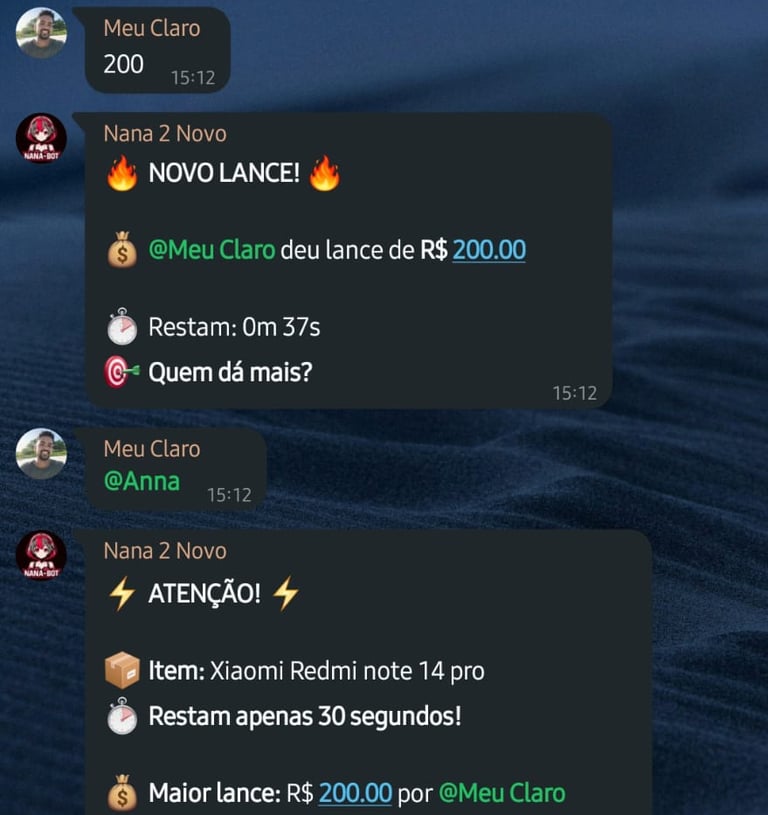Tap the @Meu Claro mention in NOVO LANCE message
The width and height of the screenshot is (768, 815).
pos(211,250)
